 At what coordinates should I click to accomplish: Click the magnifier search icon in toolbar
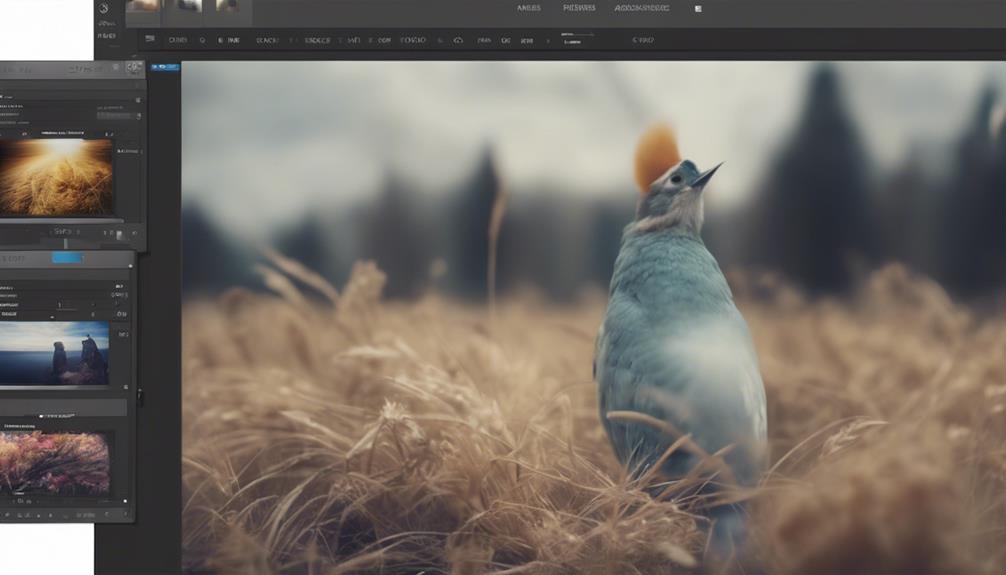coord(202,40)
